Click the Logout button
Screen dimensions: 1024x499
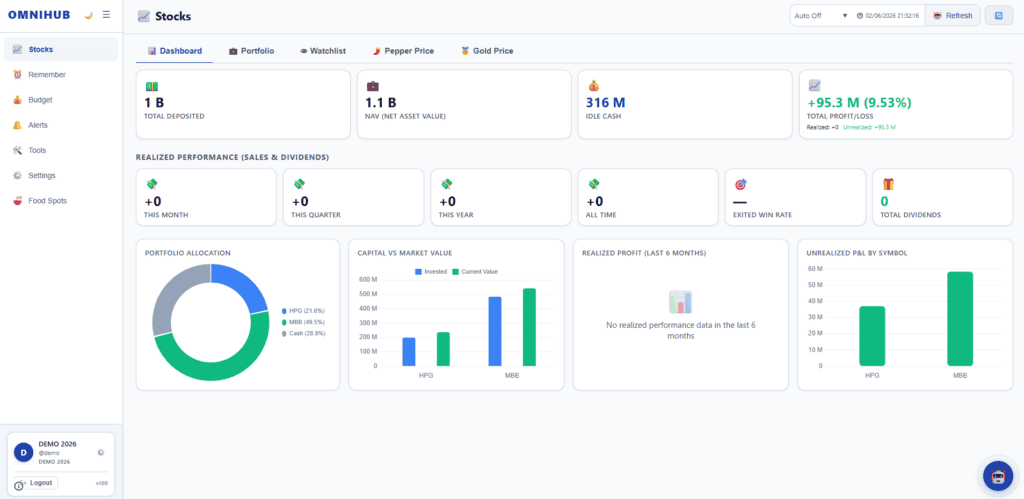(37, 483)
